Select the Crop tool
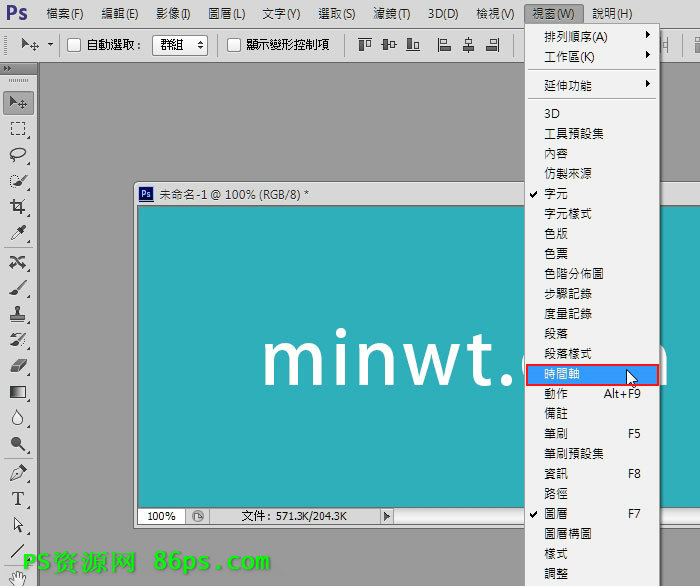Screen dimensions: 700x586 (x=18, y=207)
